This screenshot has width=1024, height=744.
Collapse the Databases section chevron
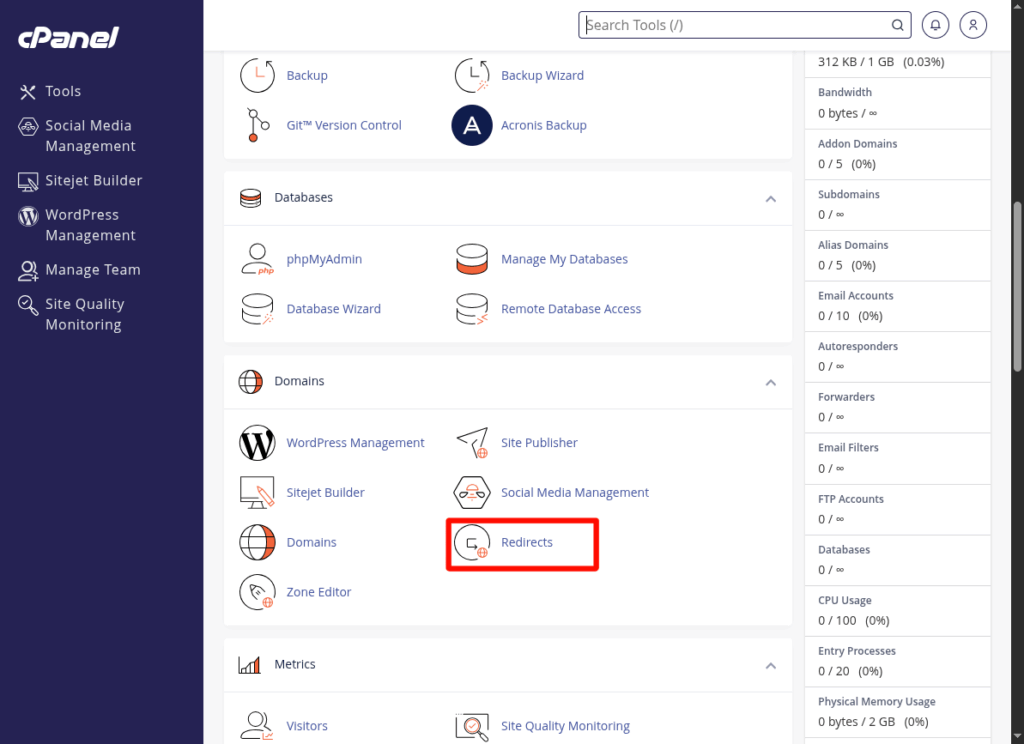[771, 199]
